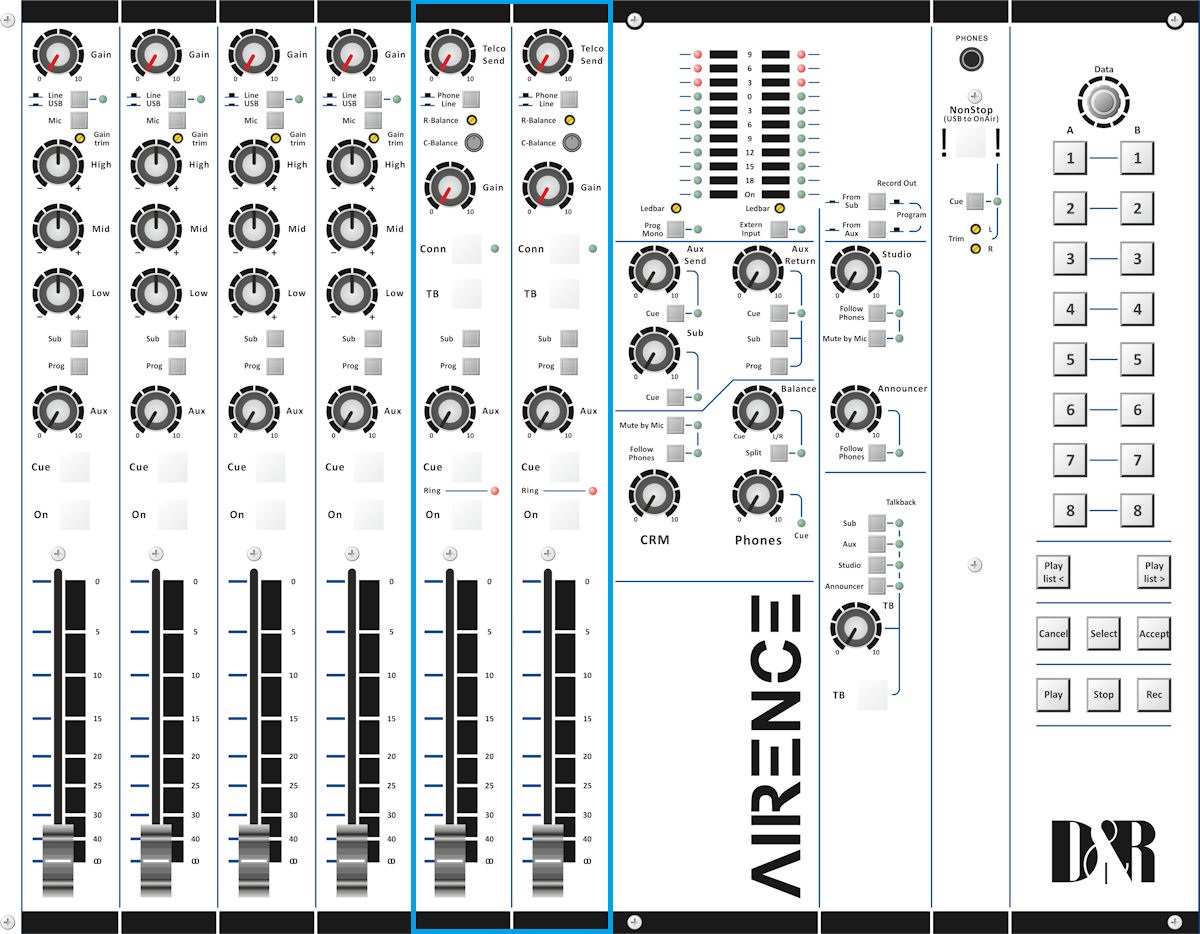The image size is (1200, 934).
Task: Toggle the NonStop USB to OnAir button
Action: click(x=970, y=141)
